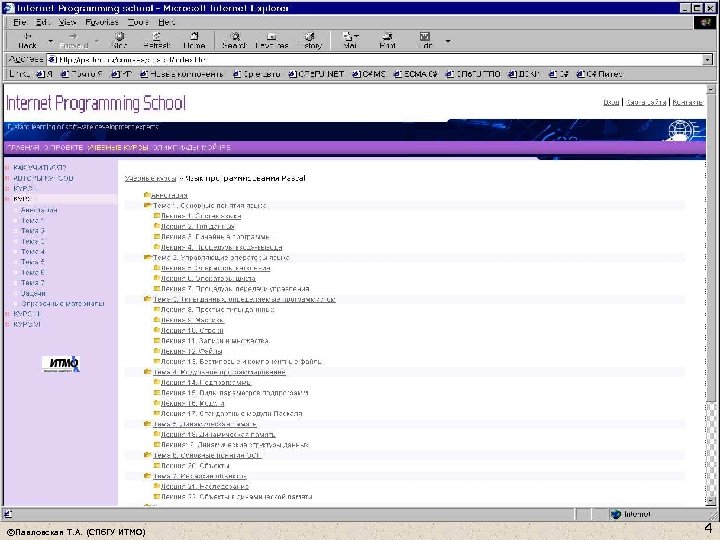Open the Help menu
The image size is (720, 540).
coord(166,22)
